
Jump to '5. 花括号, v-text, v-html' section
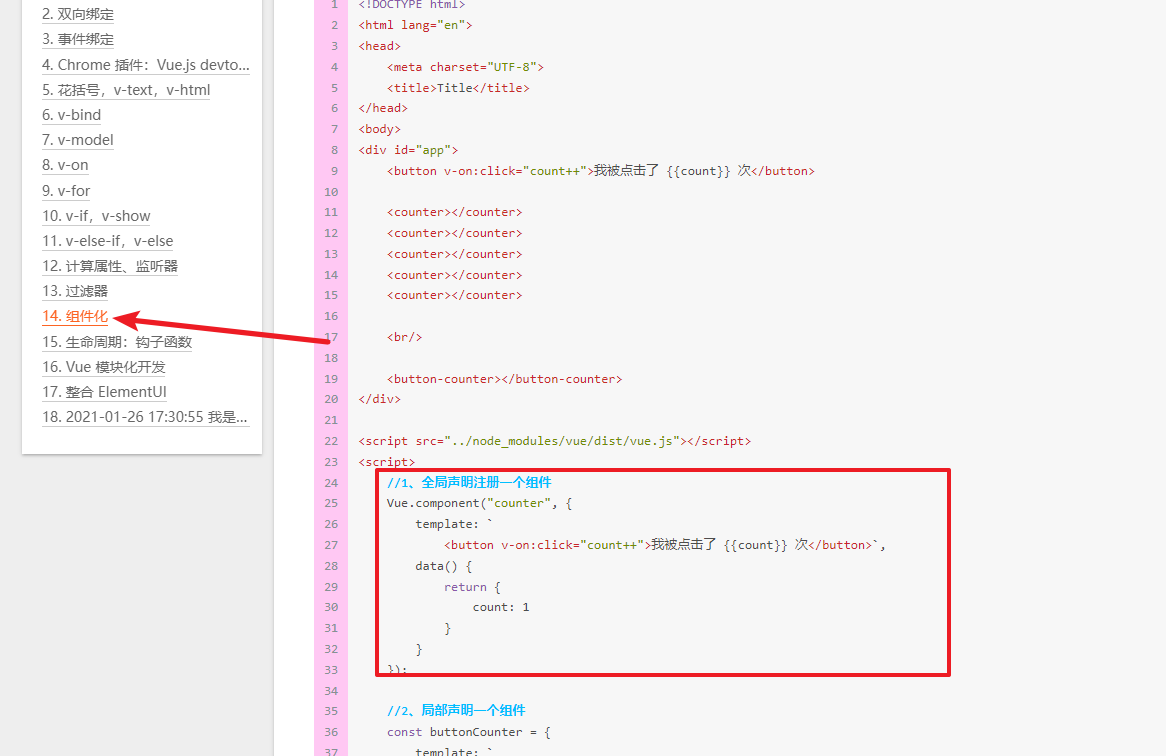pos(126,90)
